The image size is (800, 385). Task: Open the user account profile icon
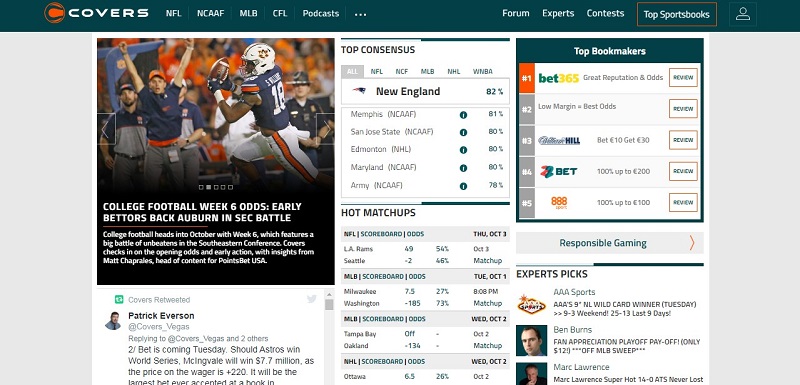coord(742,14)
